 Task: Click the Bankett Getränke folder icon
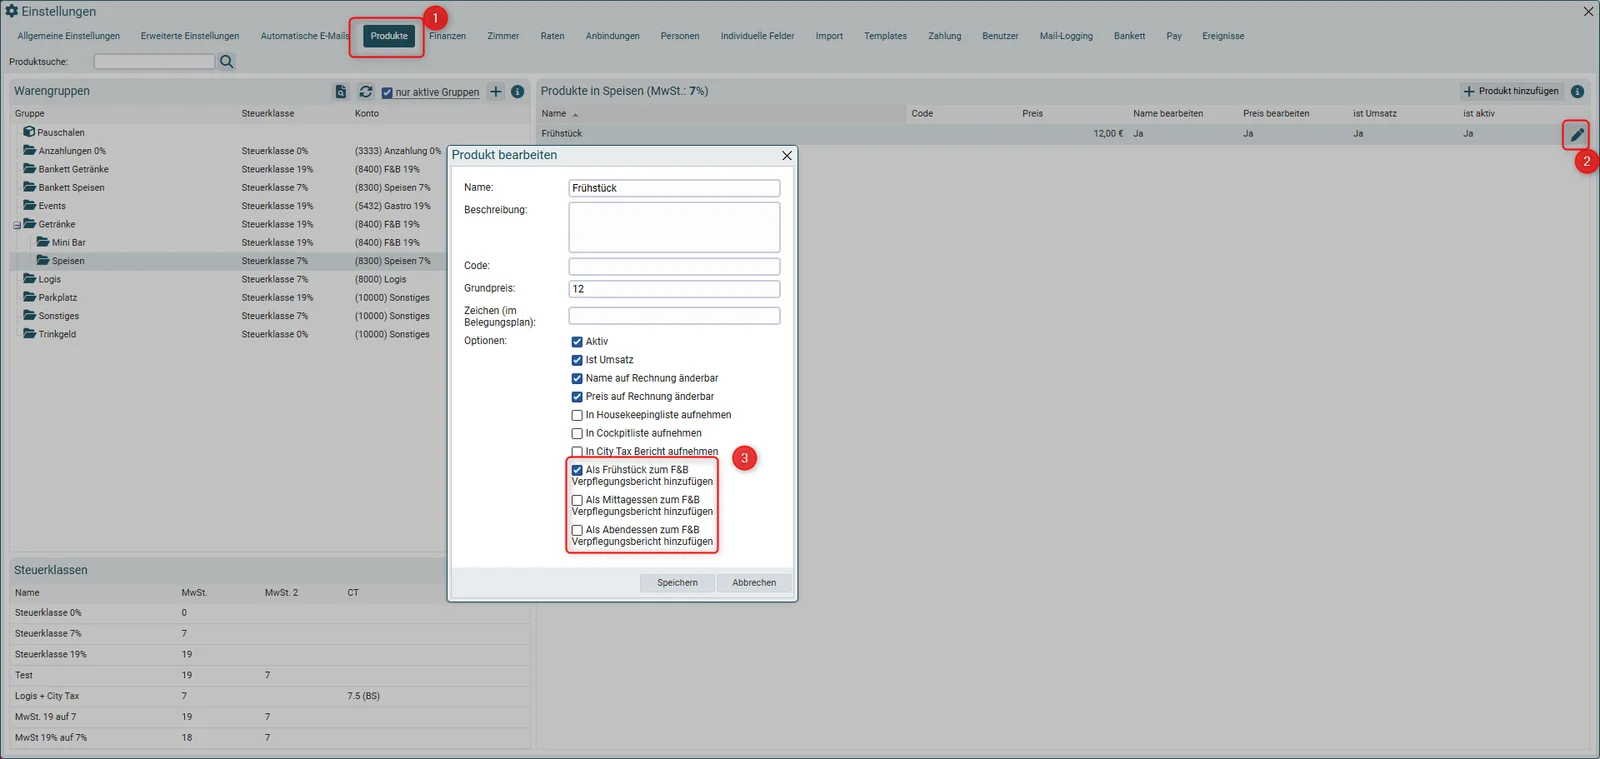(x=30, y=169)
